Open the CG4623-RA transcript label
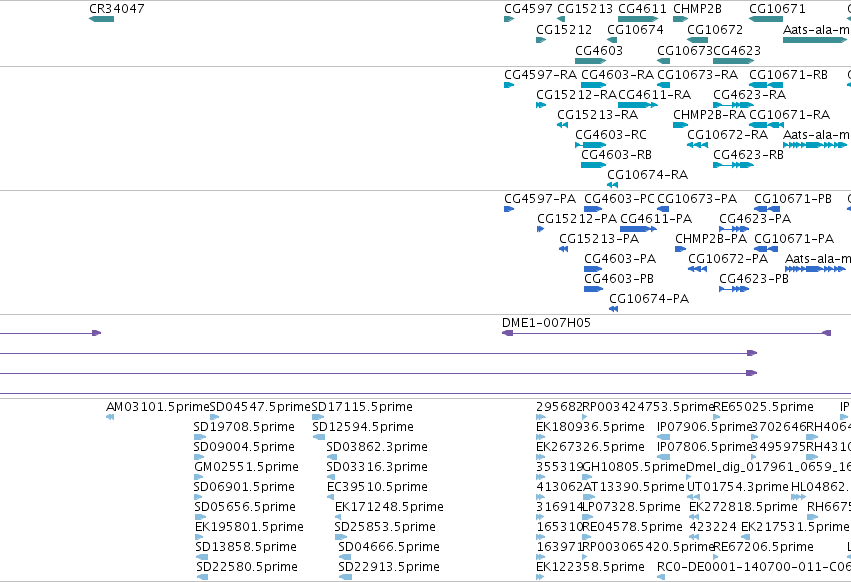851x582 pixels. 750,95
